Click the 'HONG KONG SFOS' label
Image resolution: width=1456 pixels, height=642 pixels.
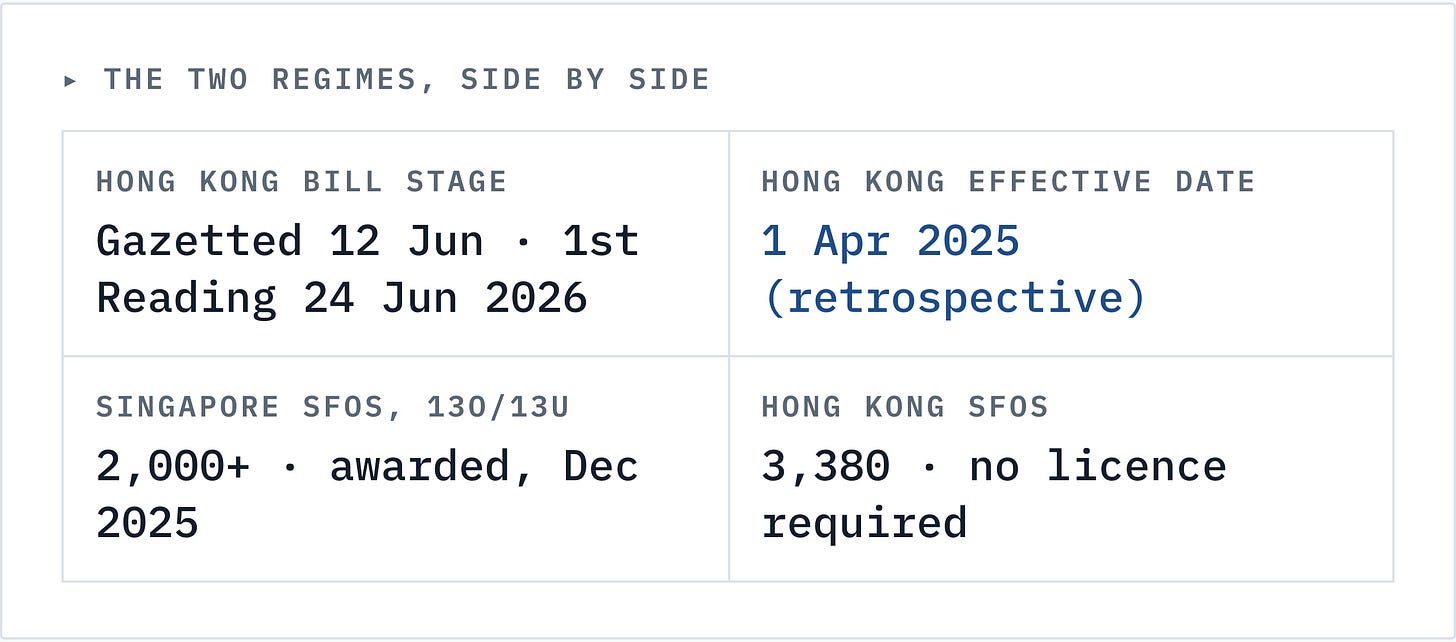click(904, 407)
